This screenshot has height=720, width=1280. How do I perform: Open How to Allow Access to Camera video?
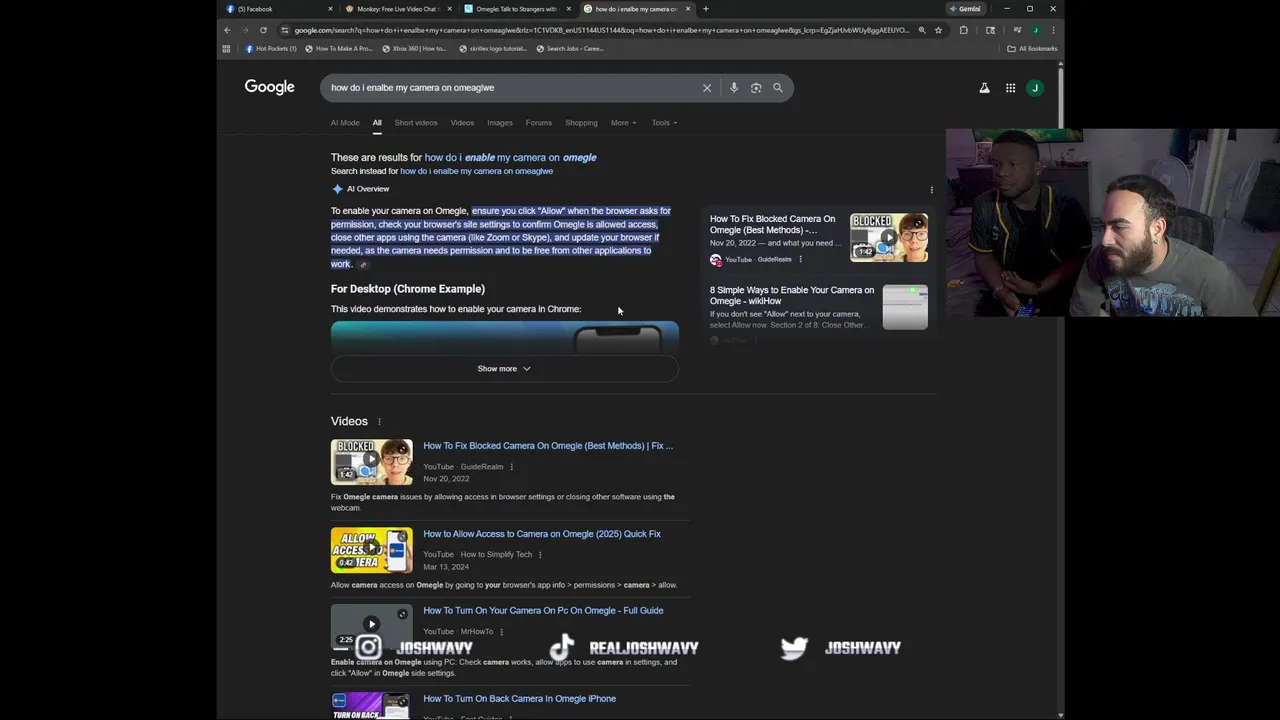pyautogui.click(x=542, y=534)
